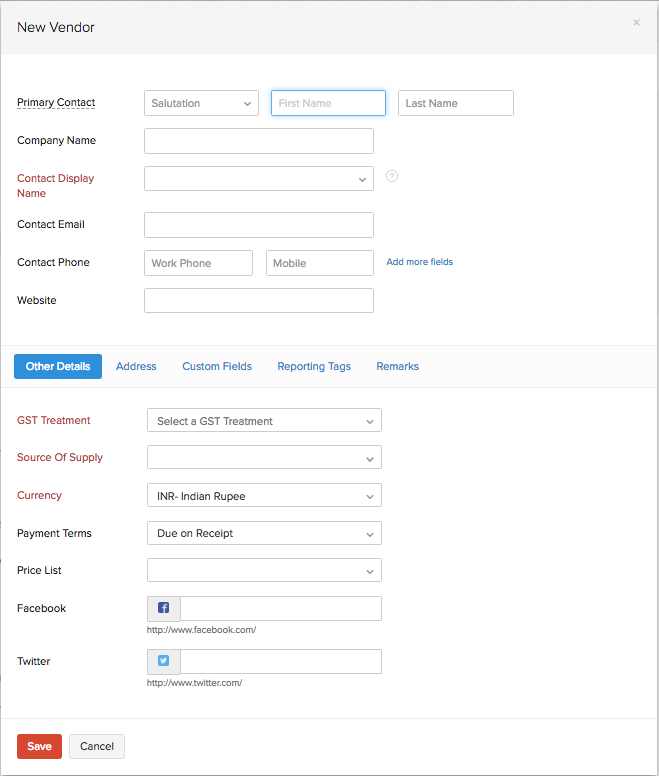Focus the First Name field
This screenshot has width=659, height=776.
329,103
